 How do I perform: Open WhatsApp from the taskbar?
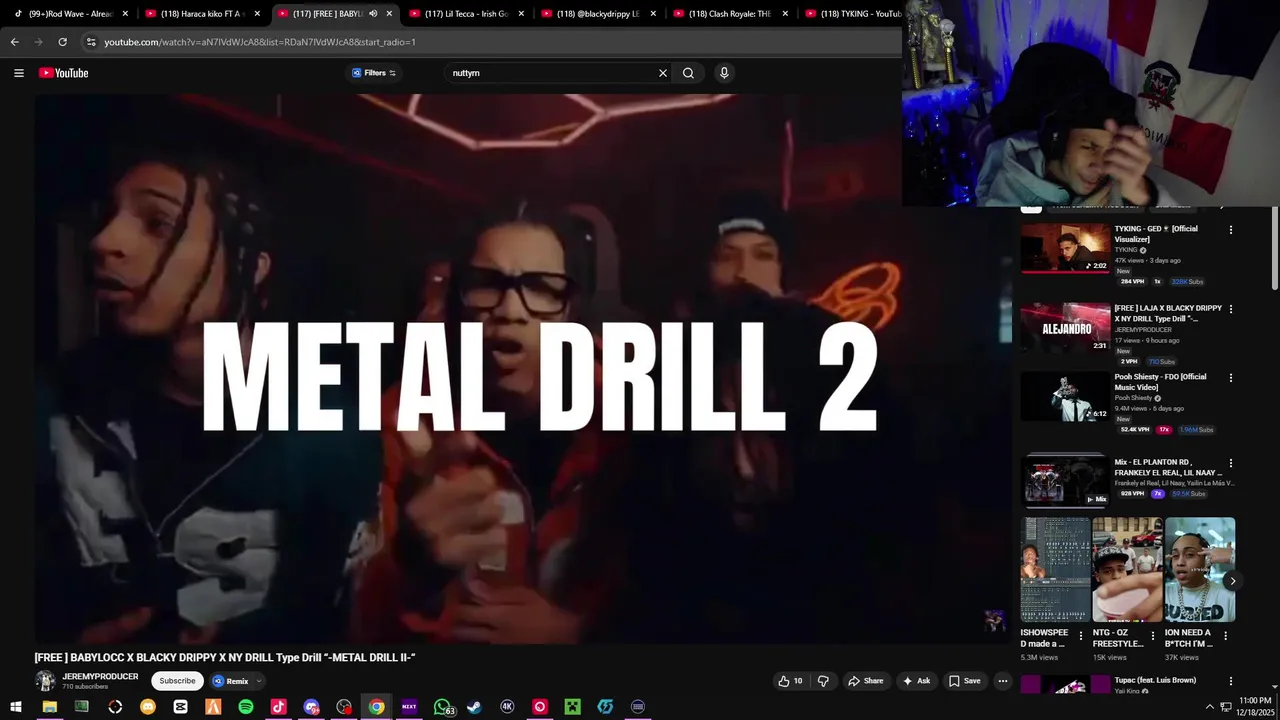click(x=442, y=707)
